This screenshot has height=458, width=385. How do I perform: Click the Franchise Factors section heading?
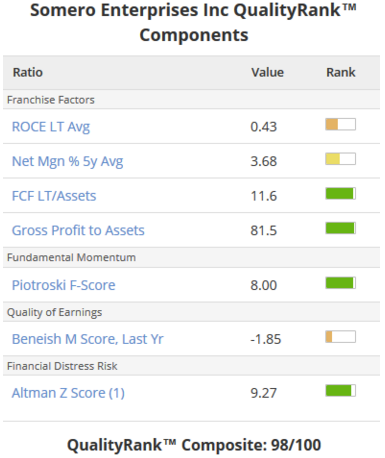pos(51,100)
